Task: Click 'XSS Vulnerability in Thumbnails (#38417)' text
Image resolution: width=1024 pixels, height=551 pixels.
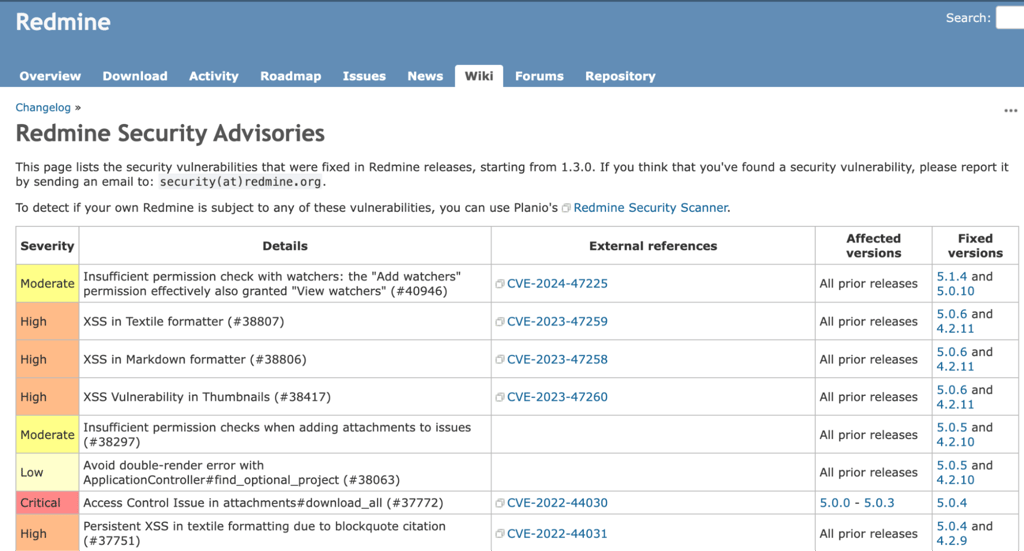Action: click(x=207, y=397)
